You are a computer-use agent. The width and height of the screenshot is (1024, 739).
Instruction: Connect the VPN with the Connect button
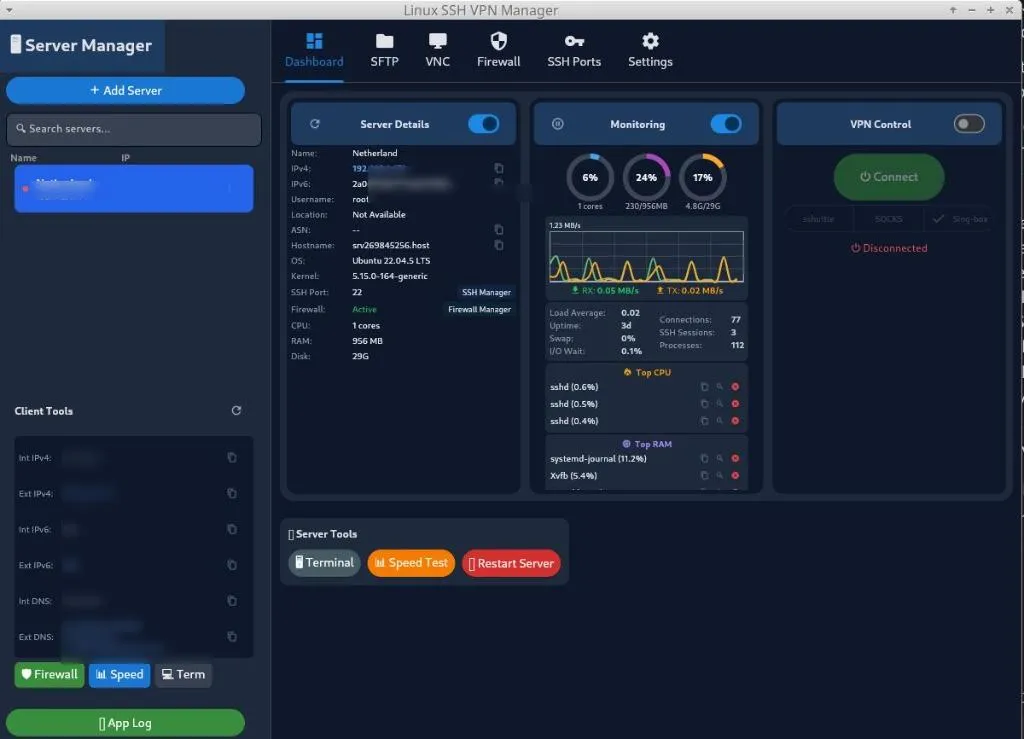click(x=889, y=177)
